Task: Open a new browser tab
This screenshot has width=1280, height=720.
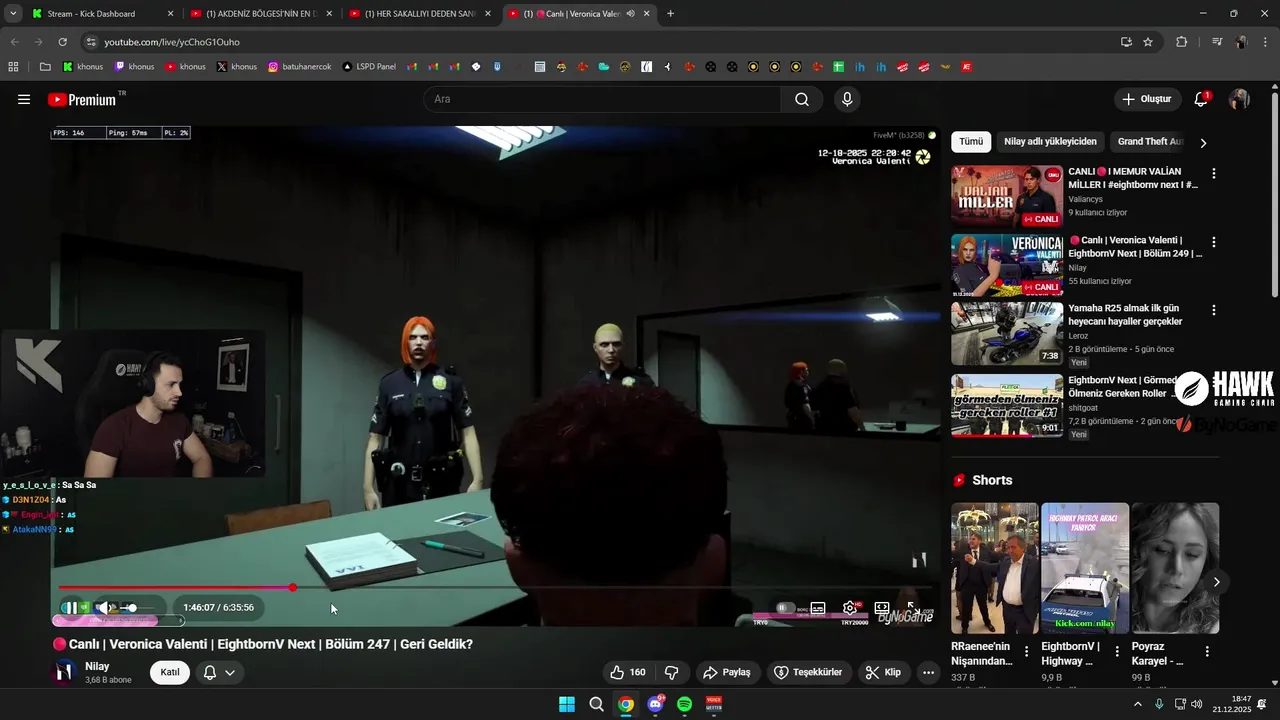Action: [670, 14]
